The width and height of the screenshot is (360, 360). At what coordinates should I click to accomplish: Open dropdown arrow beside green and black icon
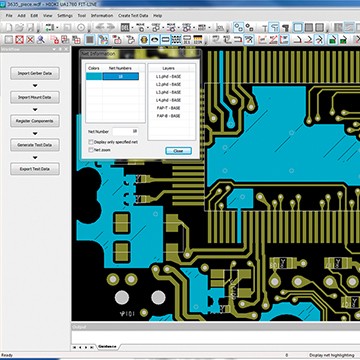coord(57,27)
